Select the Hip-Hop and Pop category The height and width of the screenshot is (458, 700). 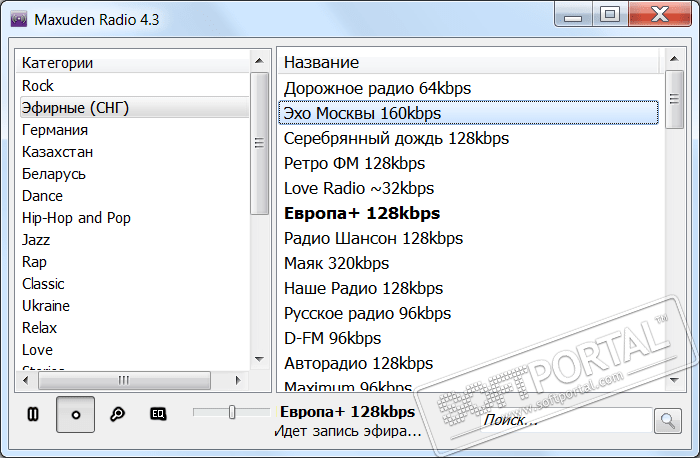coord(134,218)
